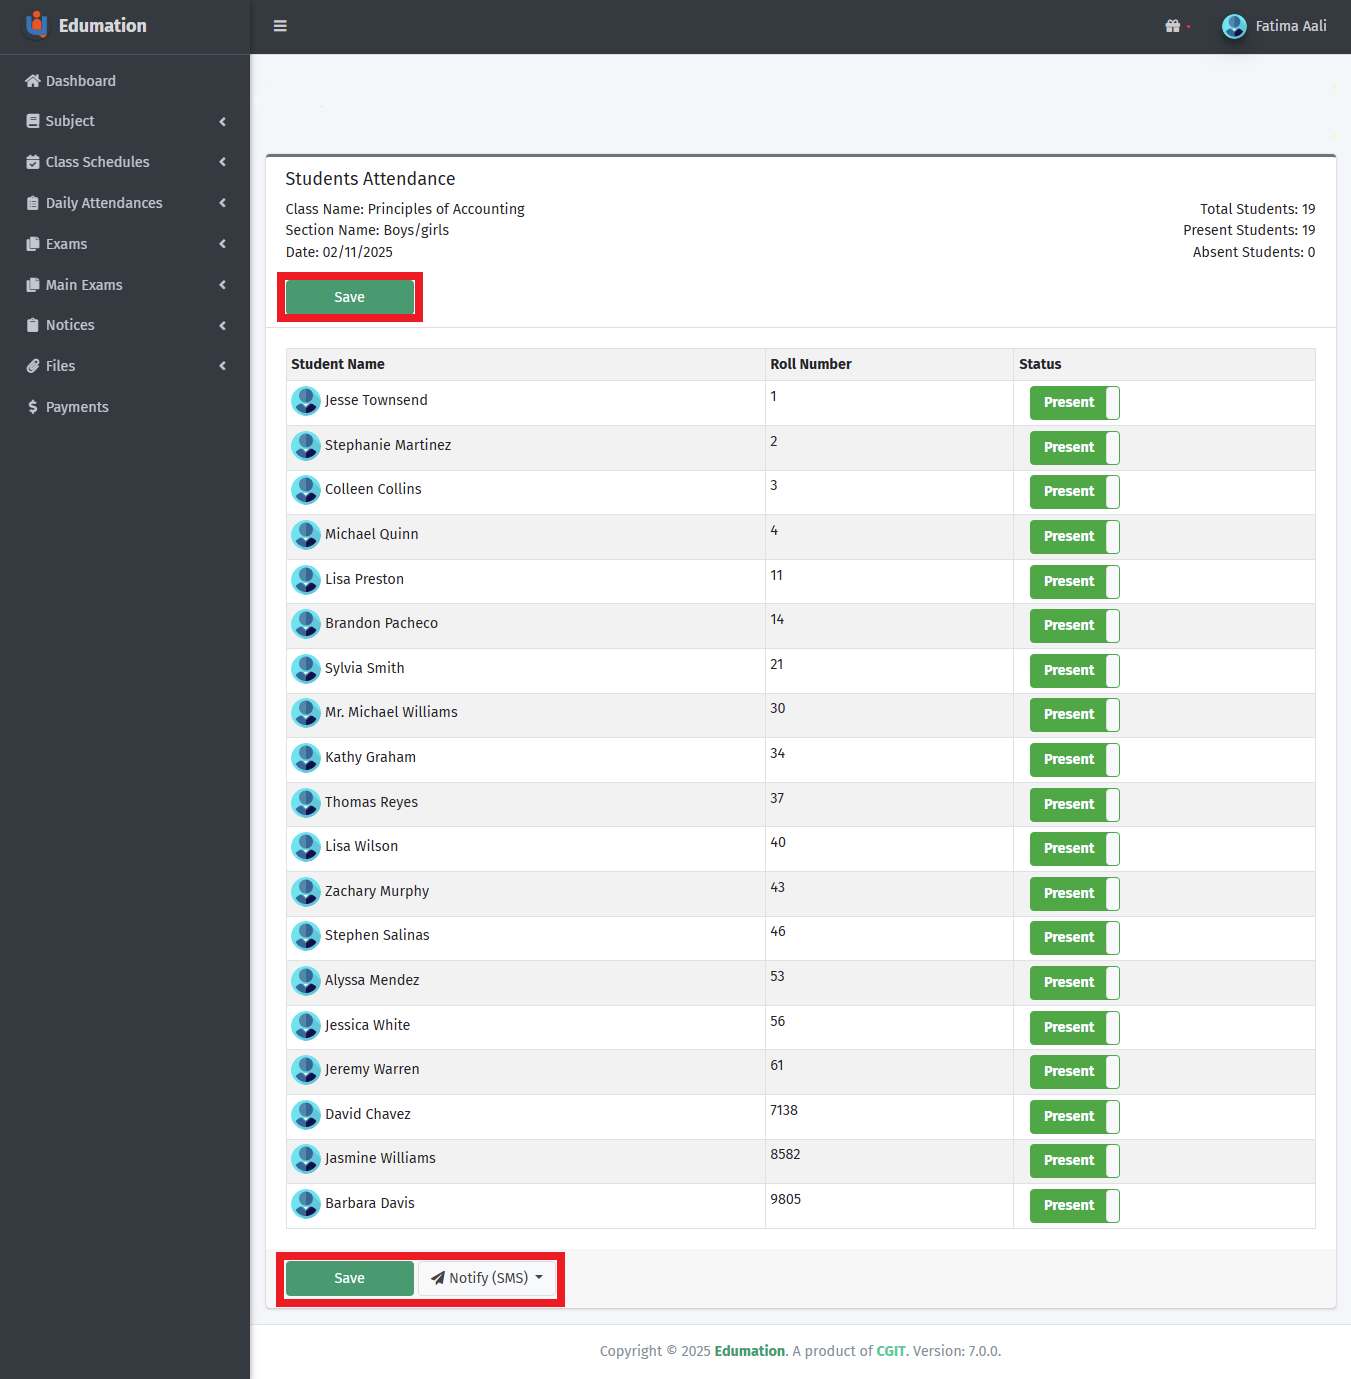Open the gift icon in header
Screen dimensions: 1351x1379
[1173, 26]
